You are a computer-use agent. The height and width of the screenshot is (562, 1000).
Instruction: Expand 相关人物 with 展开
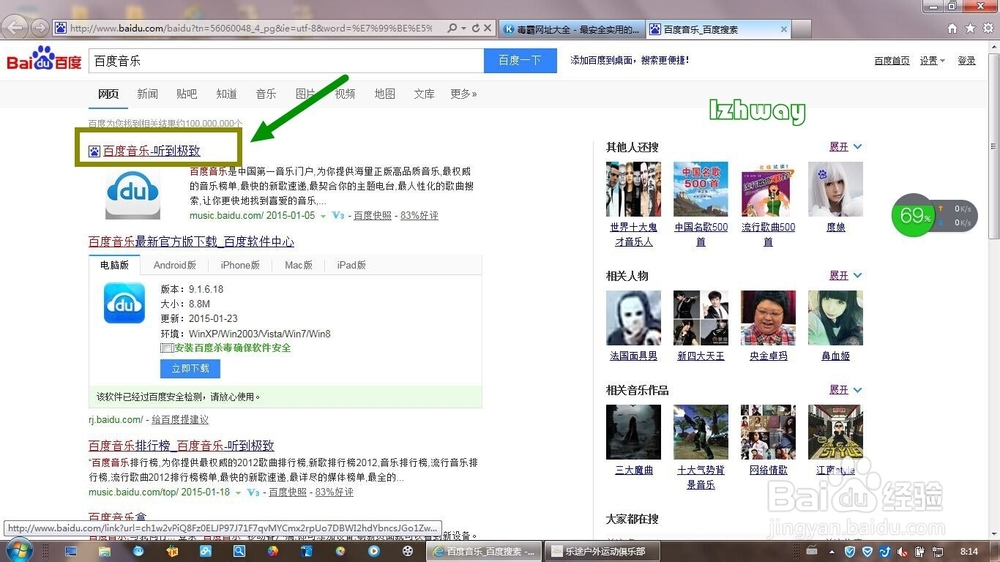click(845, 276)
